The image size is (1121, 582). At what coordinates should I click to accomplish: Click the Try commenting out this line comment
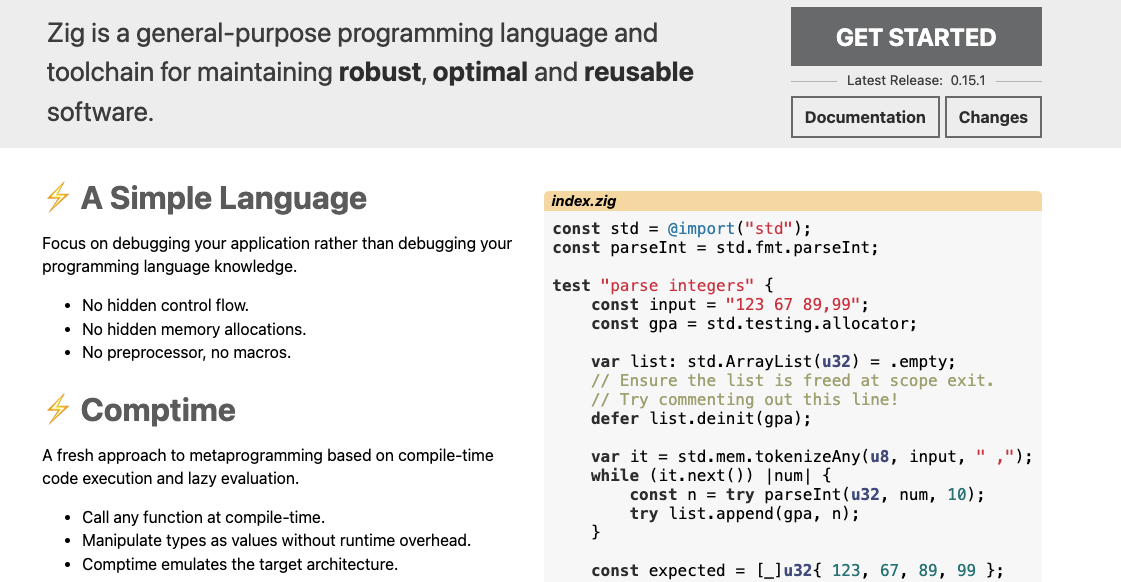coord(744,399)
